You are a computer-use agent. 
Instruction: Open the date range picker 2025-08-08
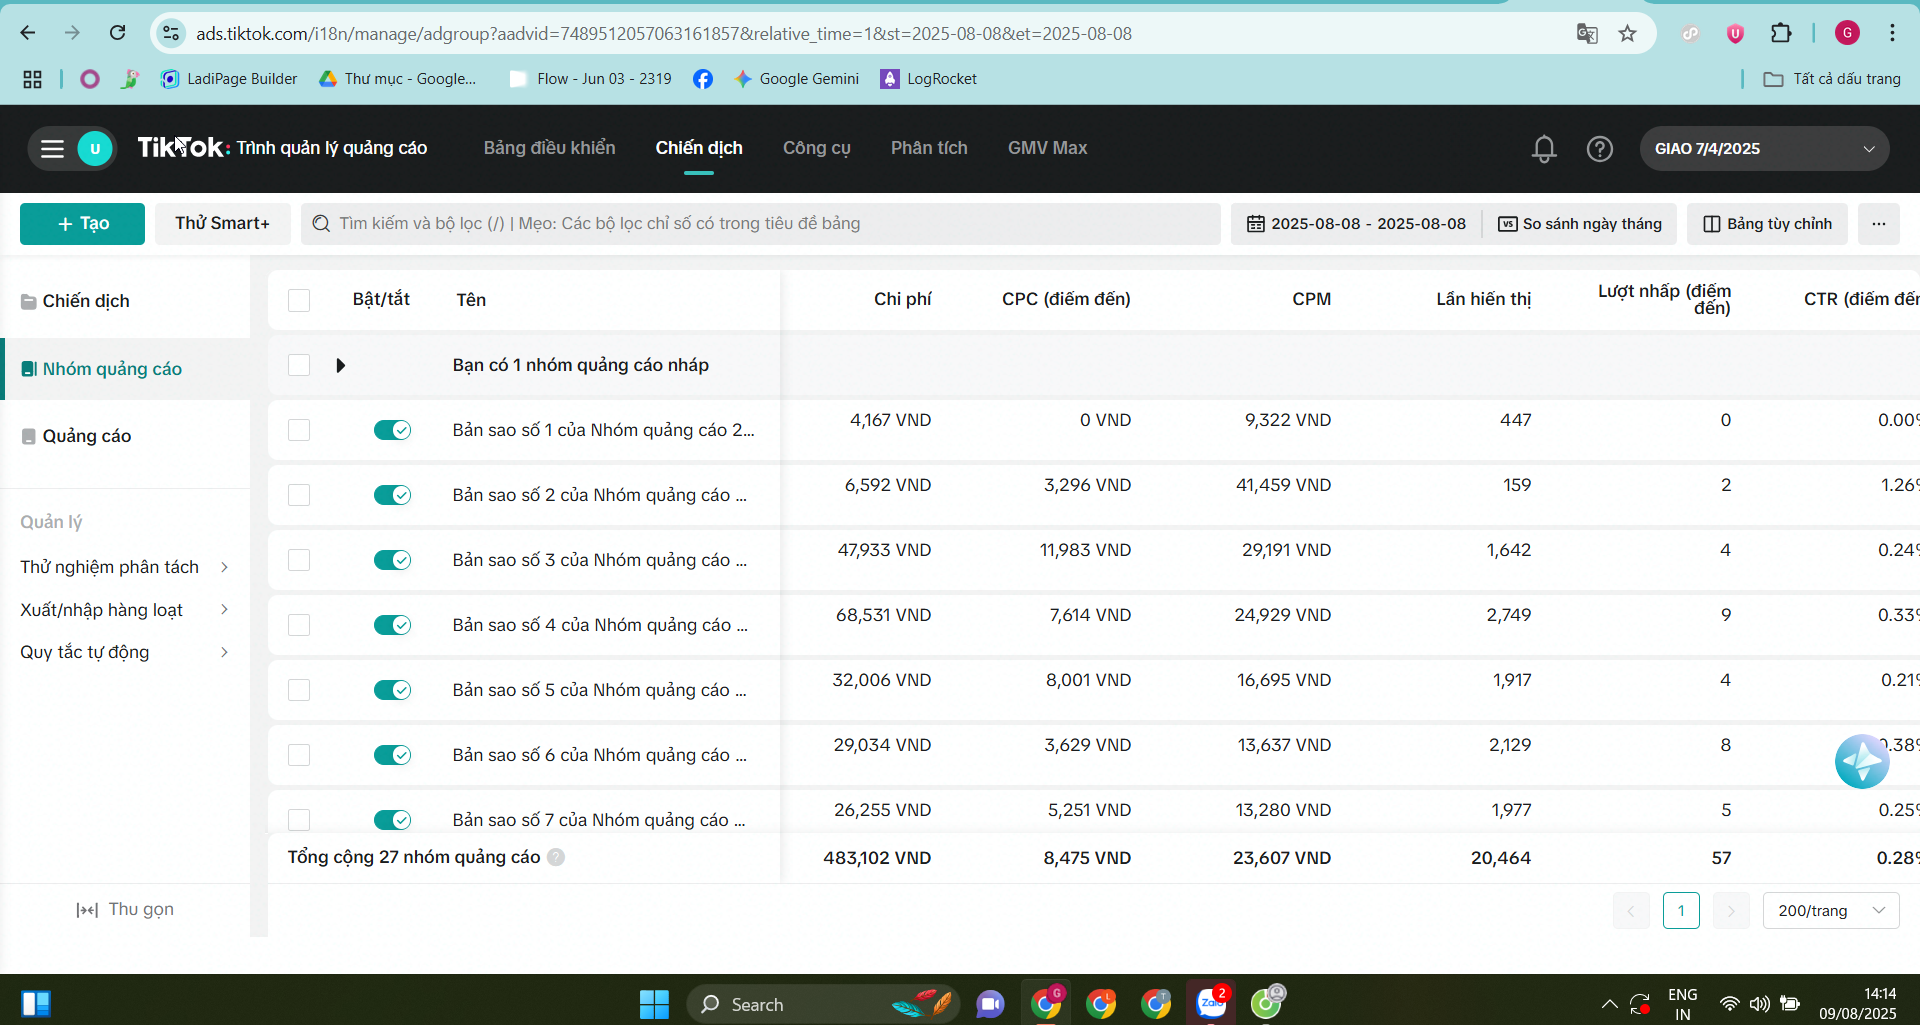[1356, 224]
